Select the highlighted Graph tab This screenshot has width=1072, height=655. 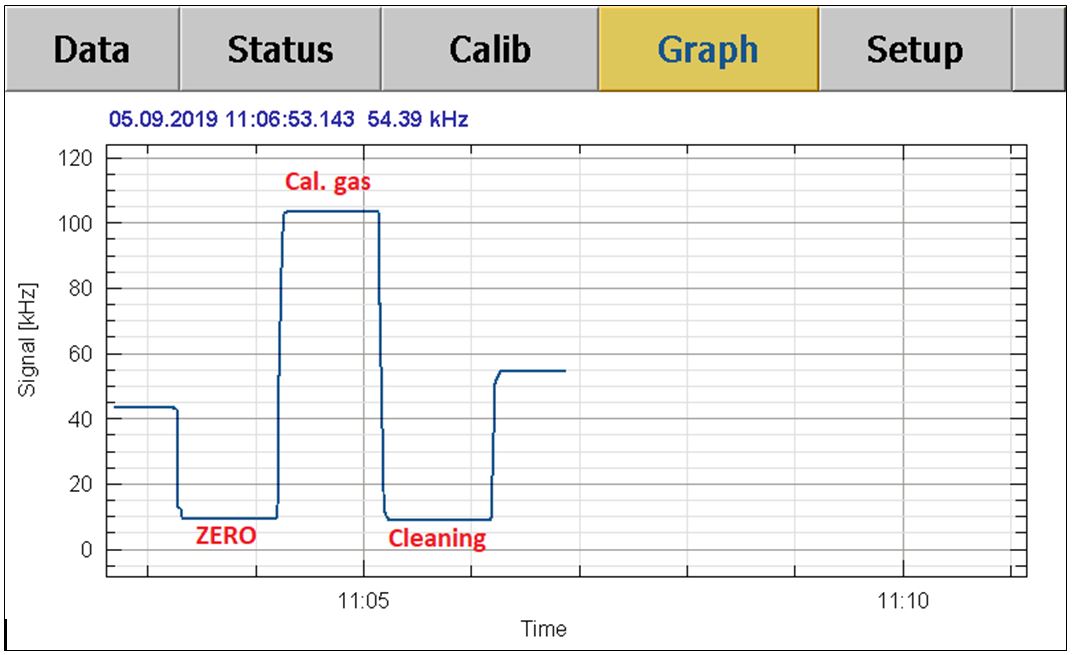pos(708,50)
